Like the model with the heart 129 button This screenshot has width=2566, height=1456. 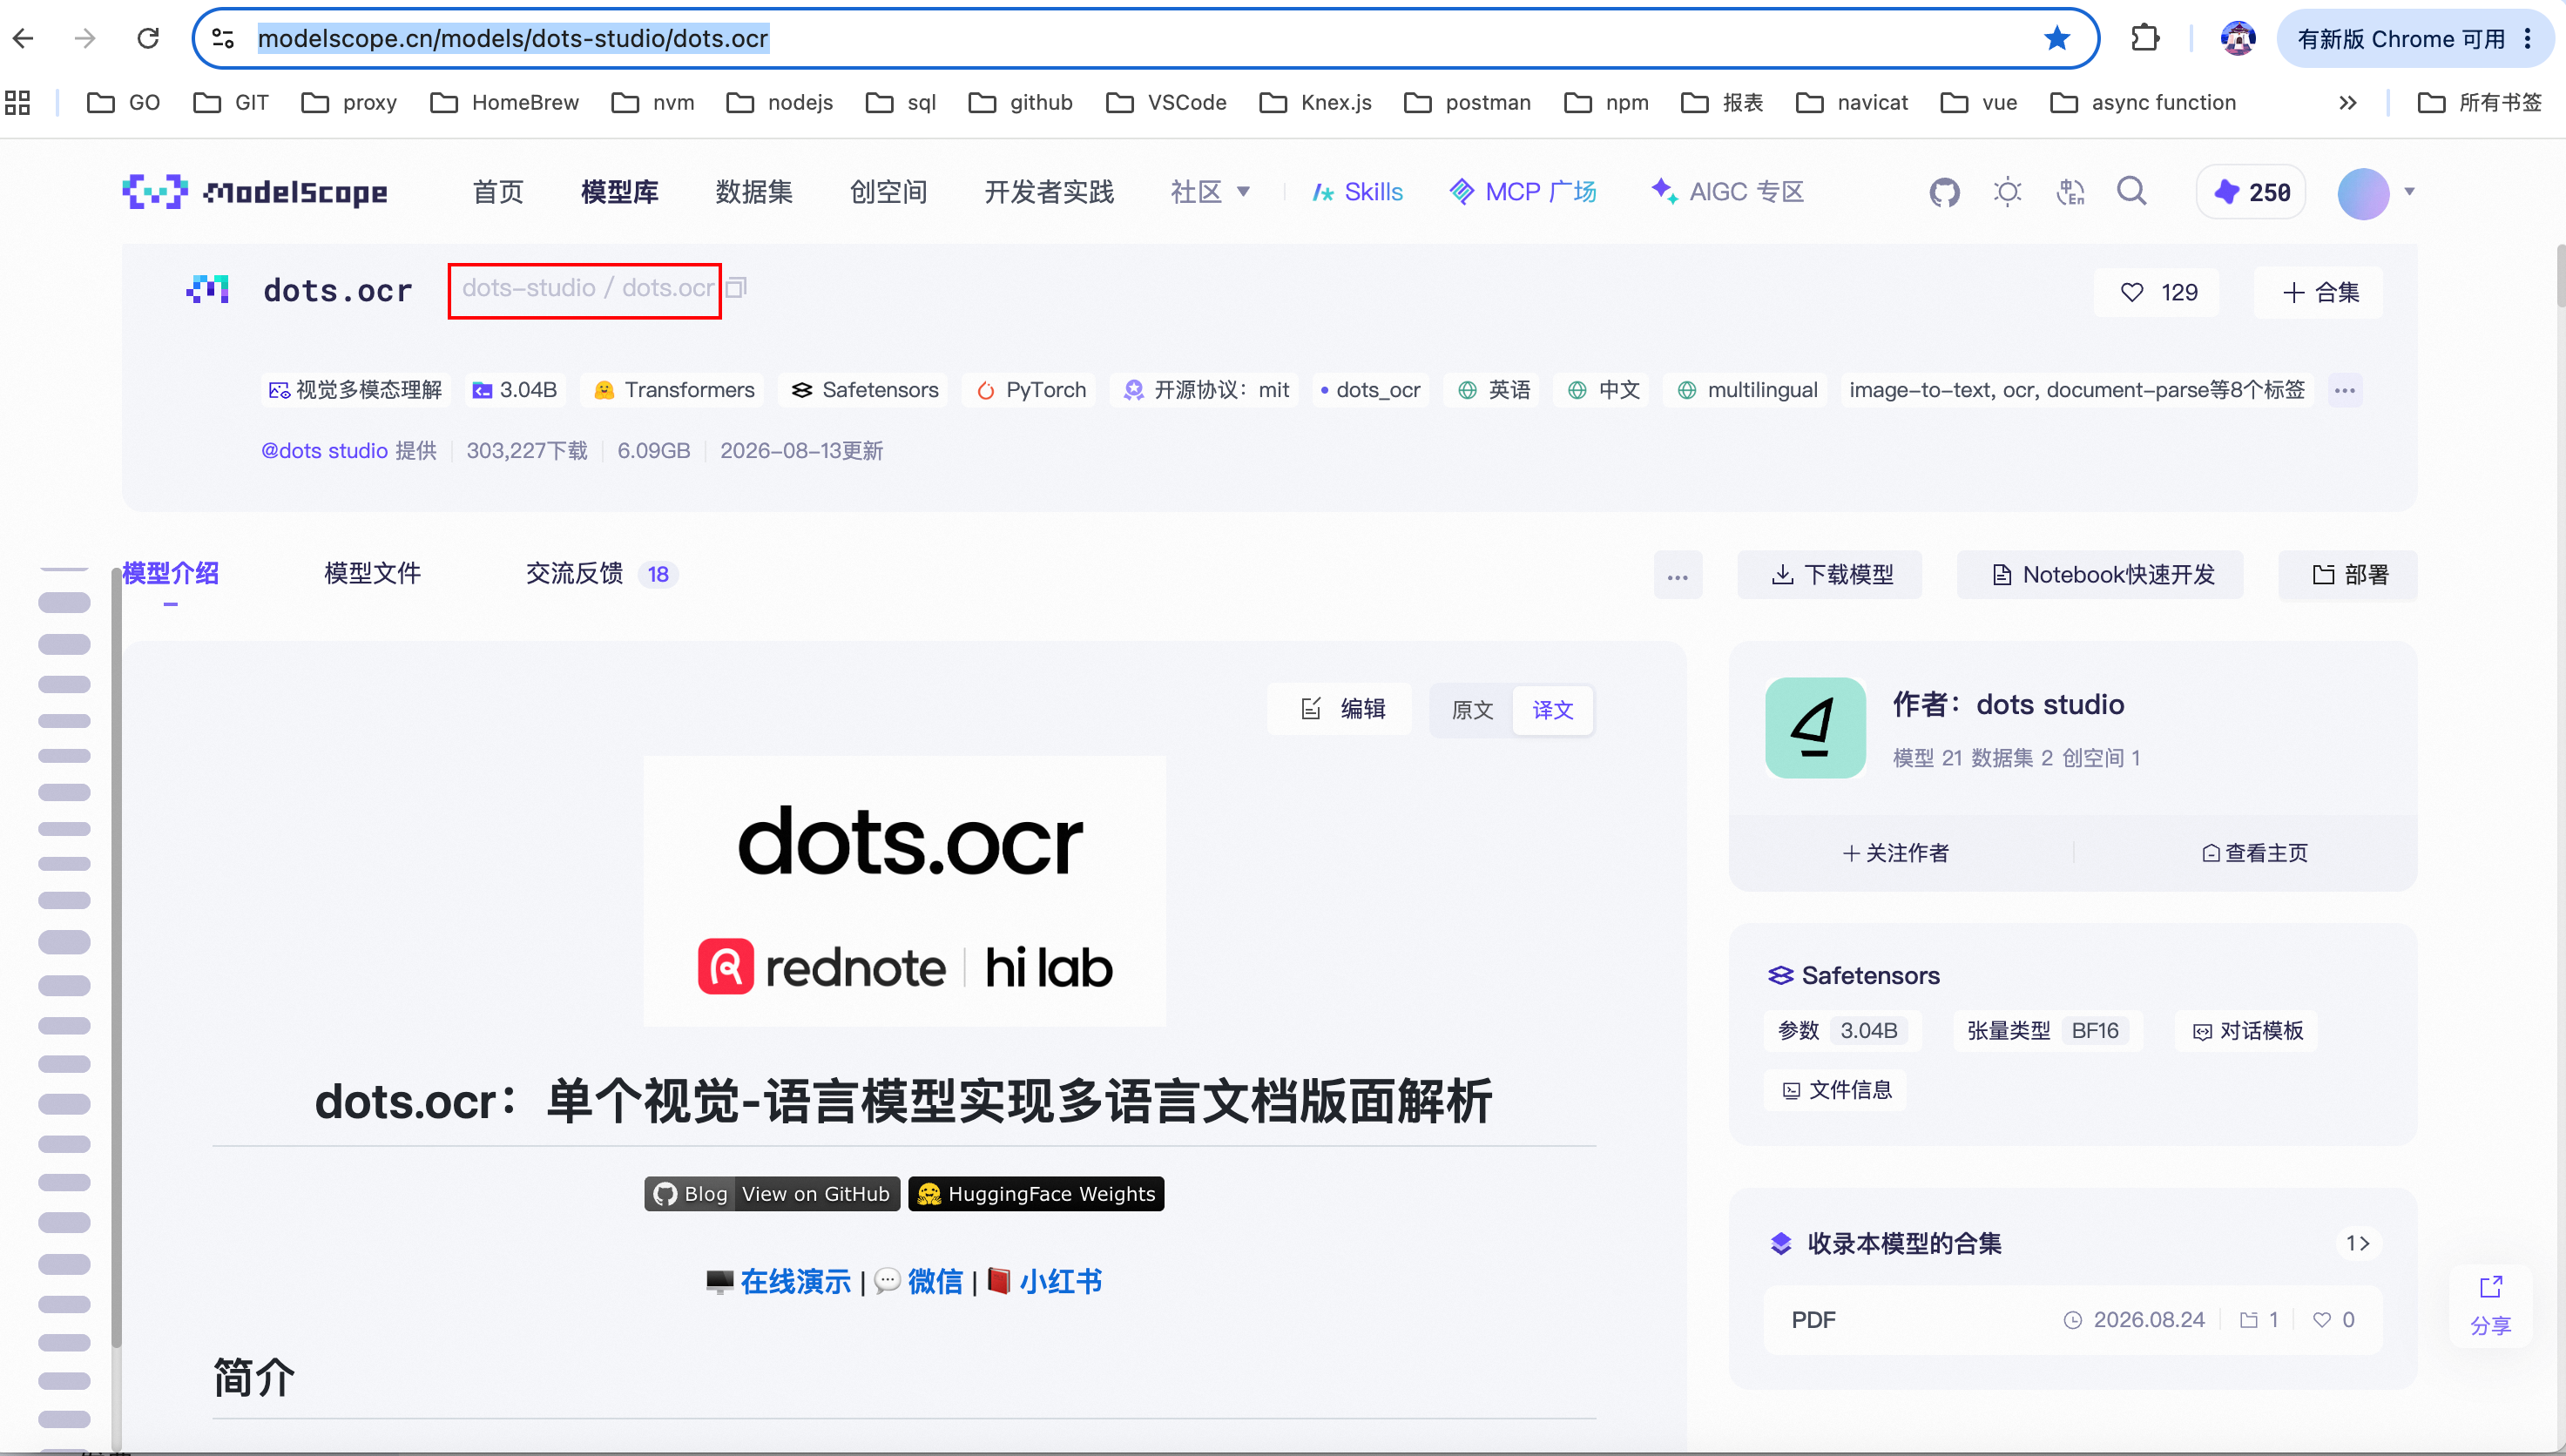(x=2157, y=292)
